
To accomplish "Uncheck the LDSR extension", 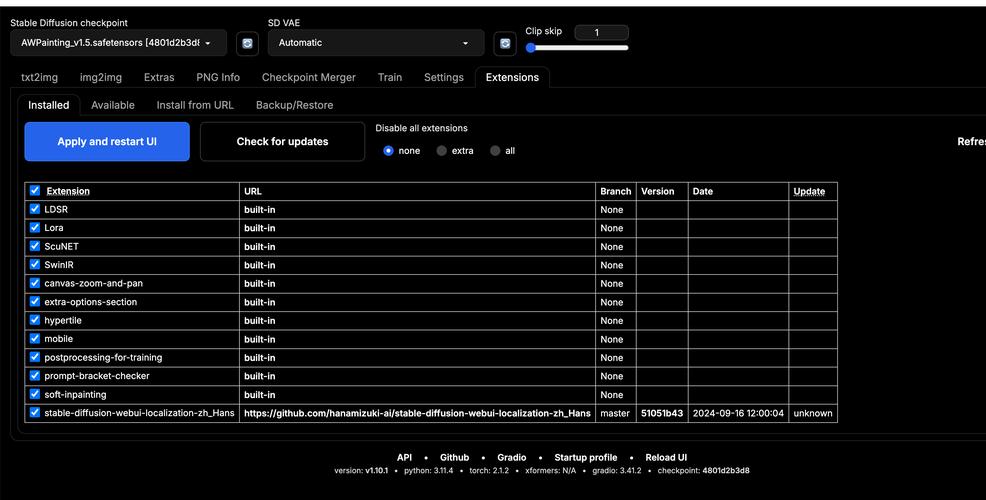I will [x=35, y=209].
